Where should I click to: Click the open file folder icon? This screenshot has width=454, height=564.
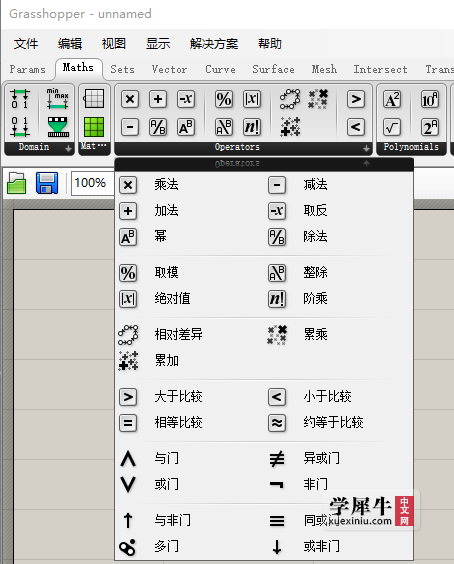(17, 183)
